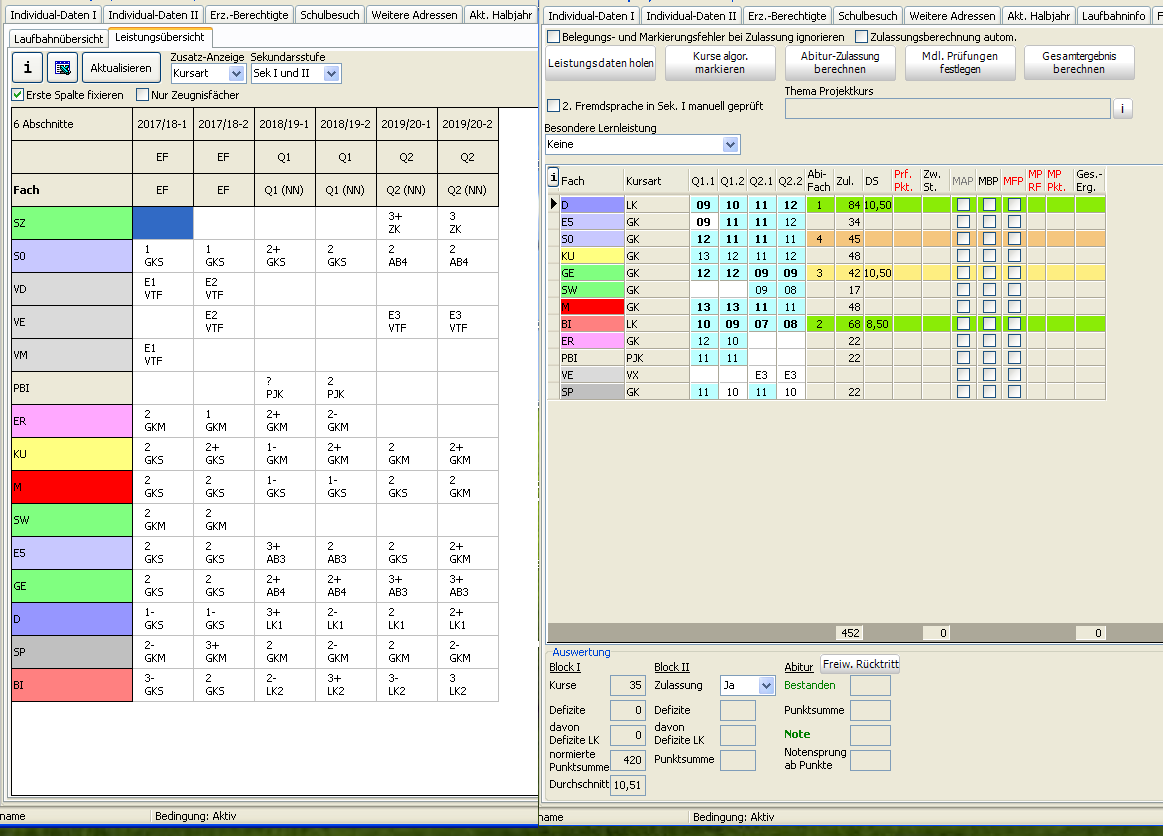This screenshot has width=1163, height=836.
Task: Click the Abi-Fach column header
Action: 819,180
